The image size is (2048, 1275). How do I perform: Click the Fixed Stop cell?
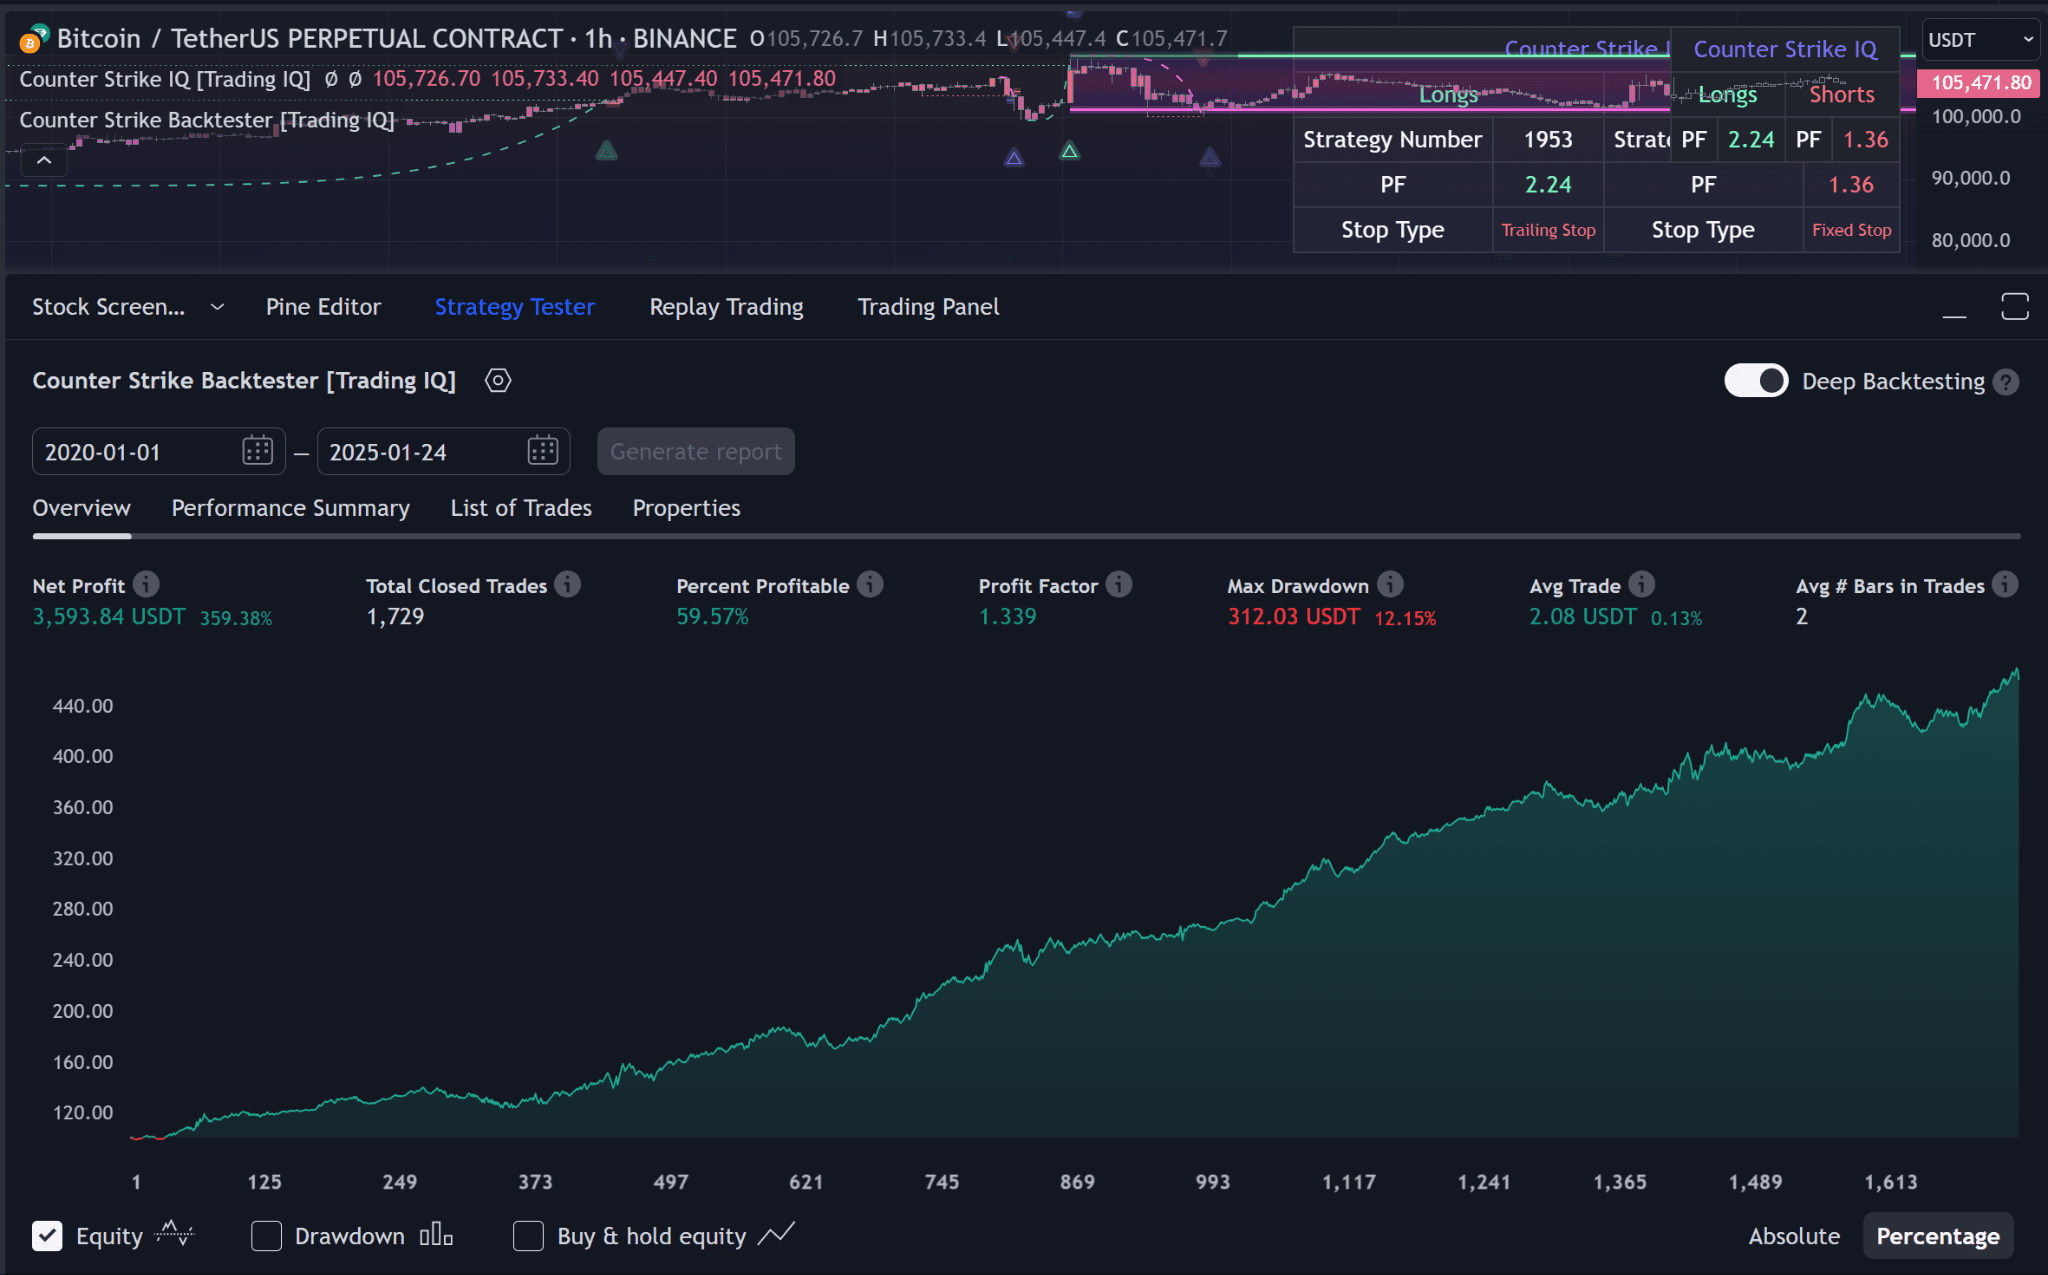click(1851, 230)
